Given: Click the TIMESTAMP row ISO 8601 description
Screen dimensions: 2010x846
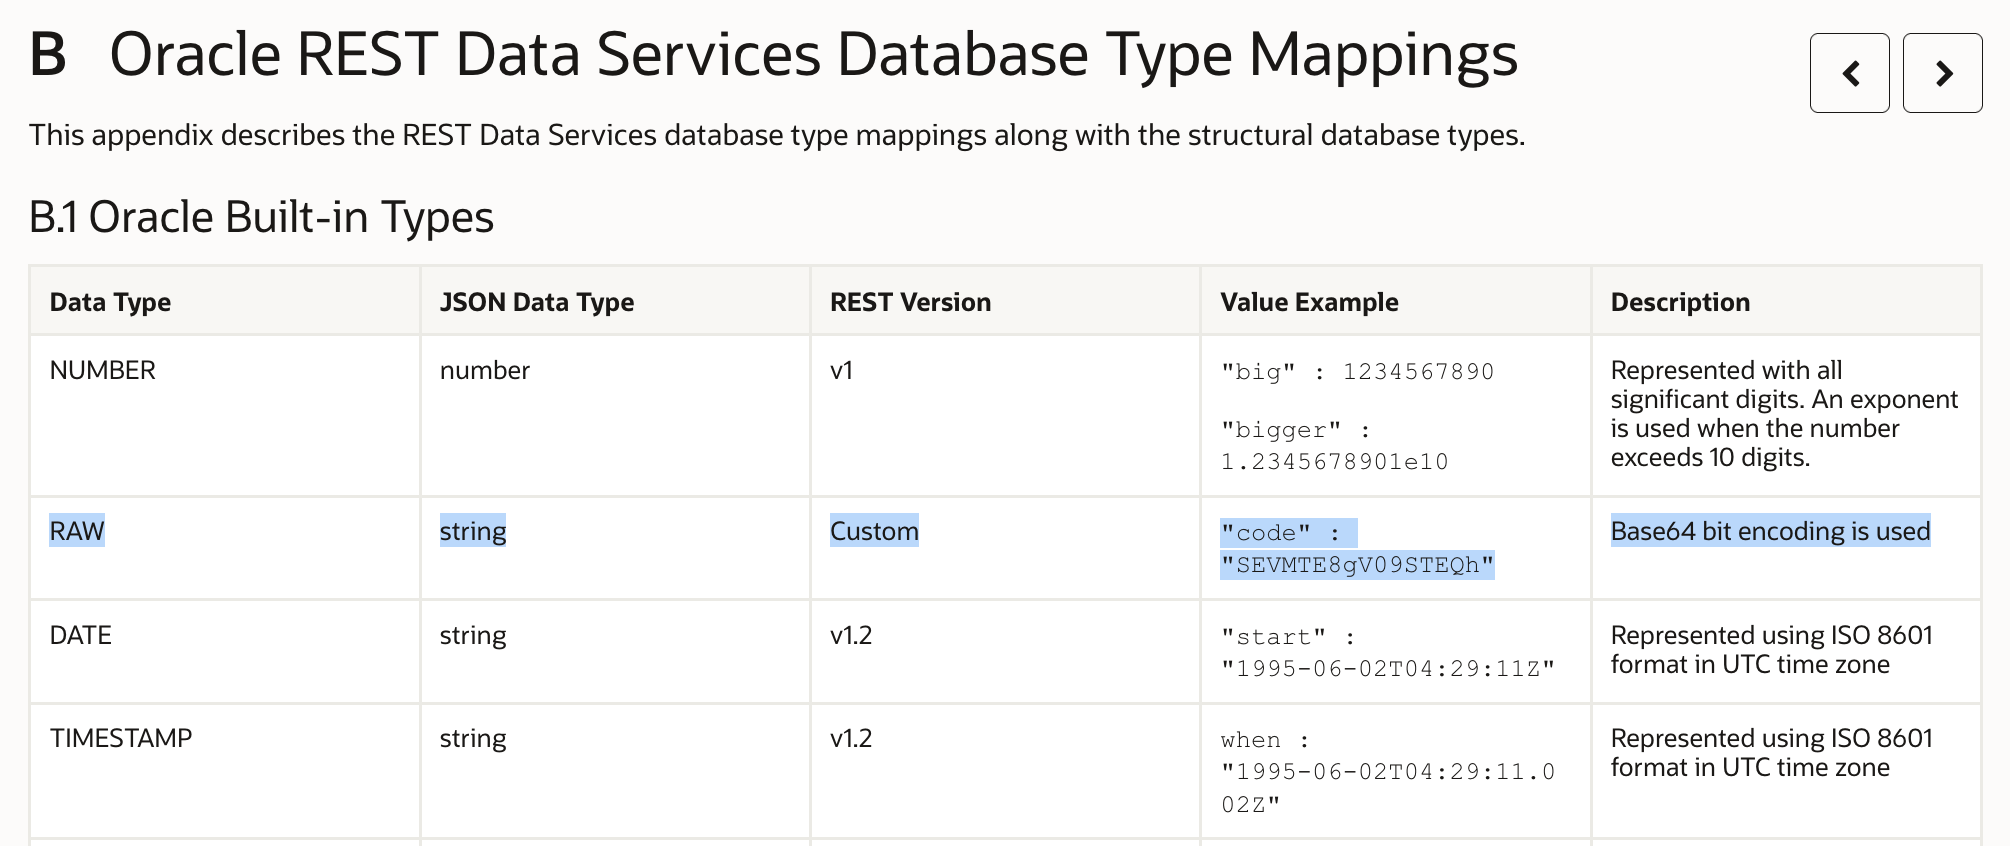Looking at the screenshot, I should [x=1771, y=753].
